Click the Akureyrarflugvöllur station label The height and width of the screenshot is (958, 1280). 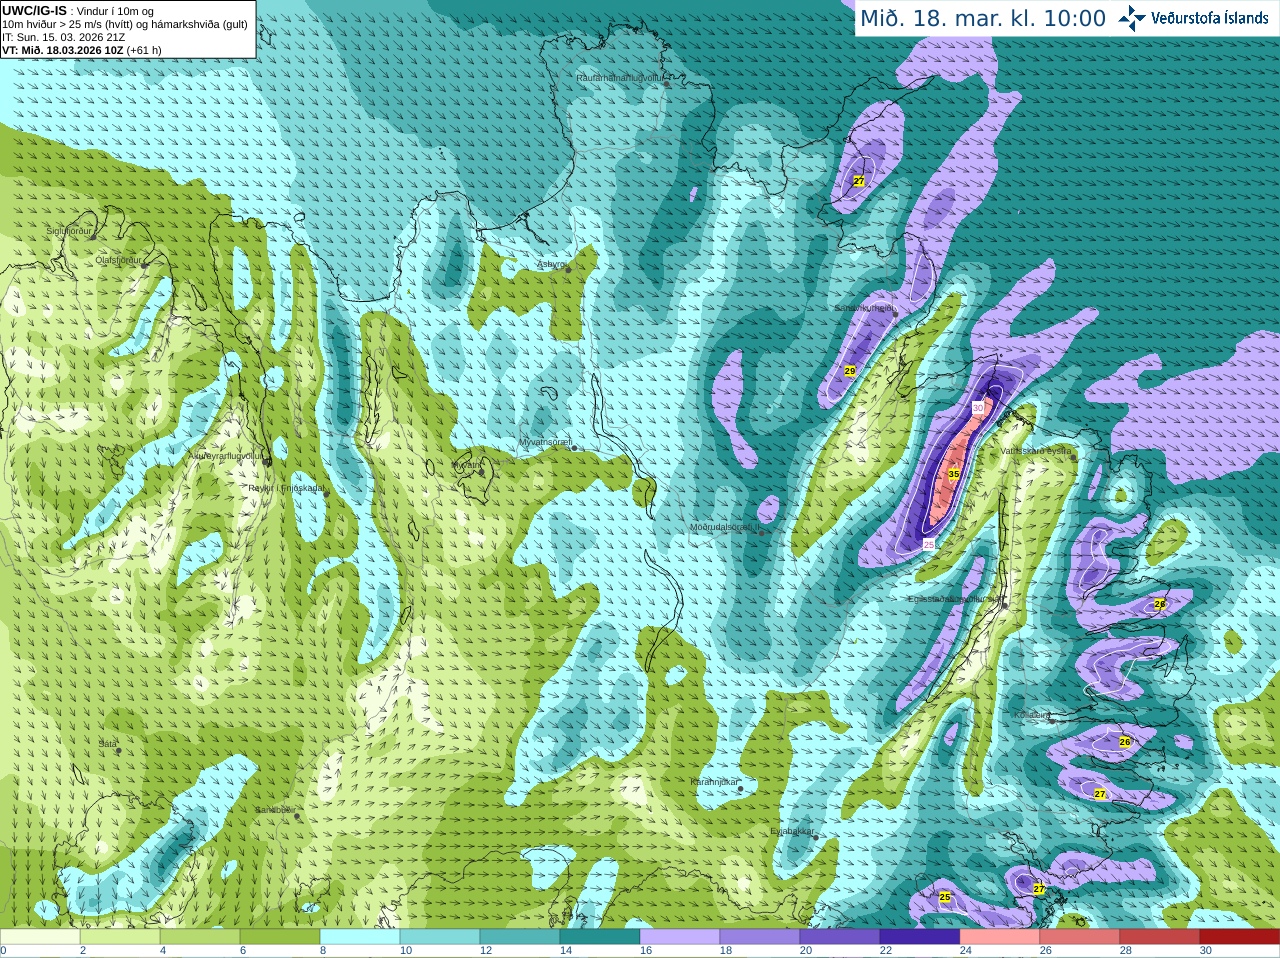point(227,456)
